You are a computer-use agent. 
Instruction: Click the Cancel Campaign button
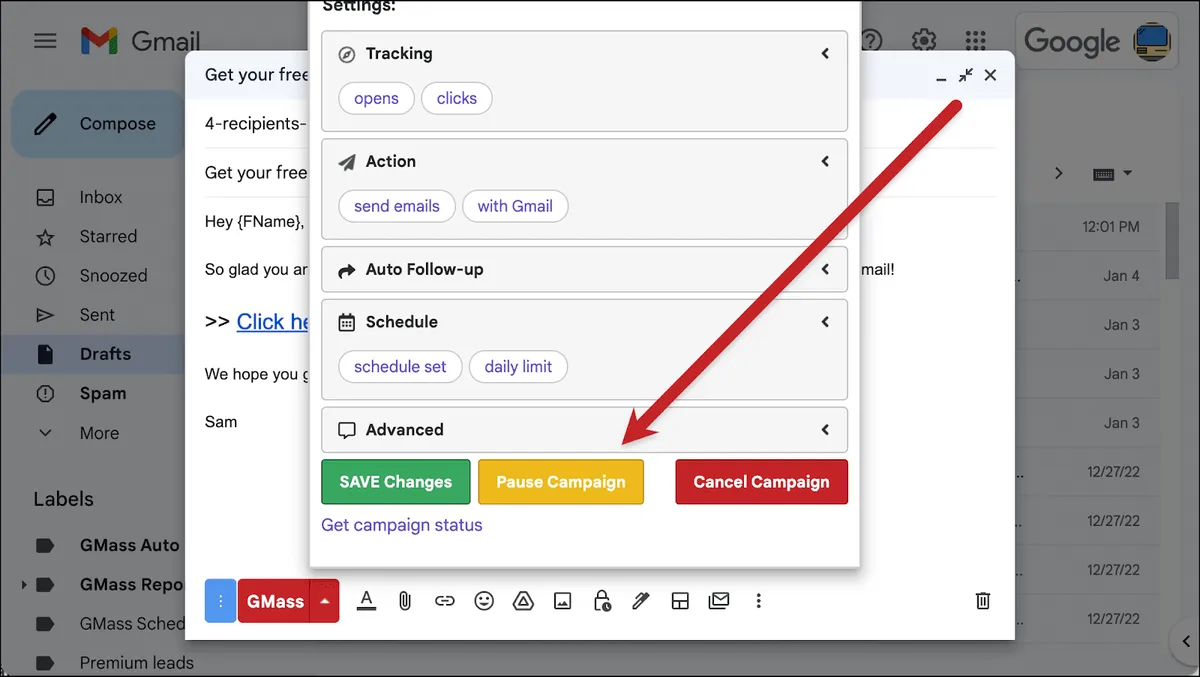pos(761,482)
